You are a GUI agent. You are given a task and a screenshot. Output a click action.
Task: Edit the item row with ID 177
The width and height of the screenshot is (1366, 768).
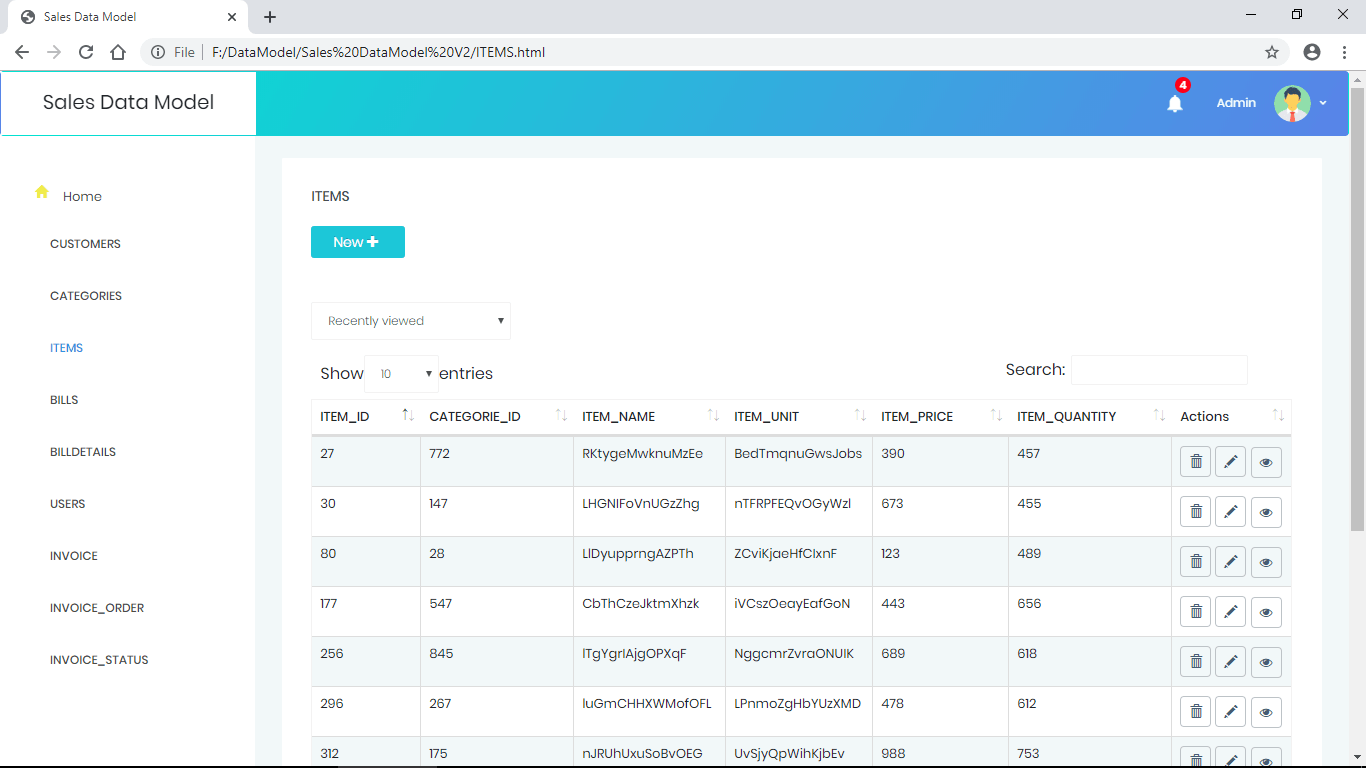(1230, 612)
